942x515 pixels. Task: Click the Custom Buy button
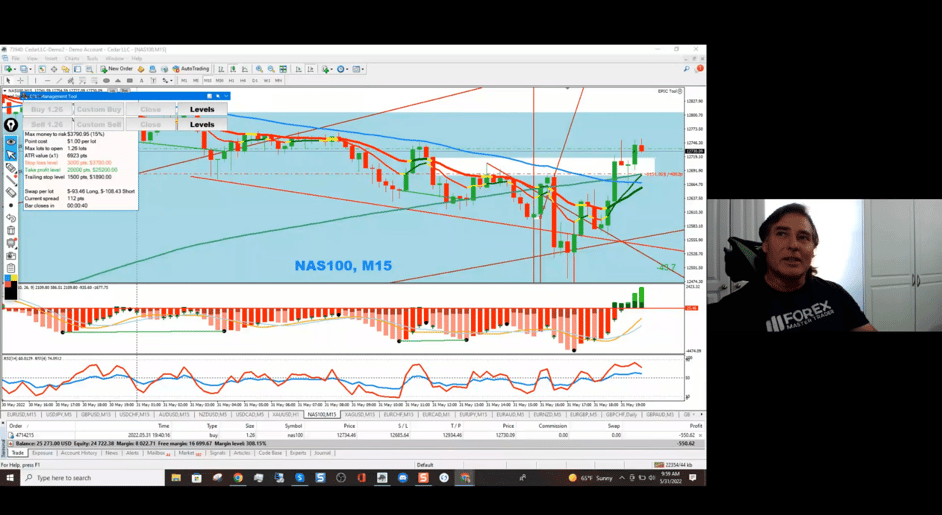[x=99, y=109]
